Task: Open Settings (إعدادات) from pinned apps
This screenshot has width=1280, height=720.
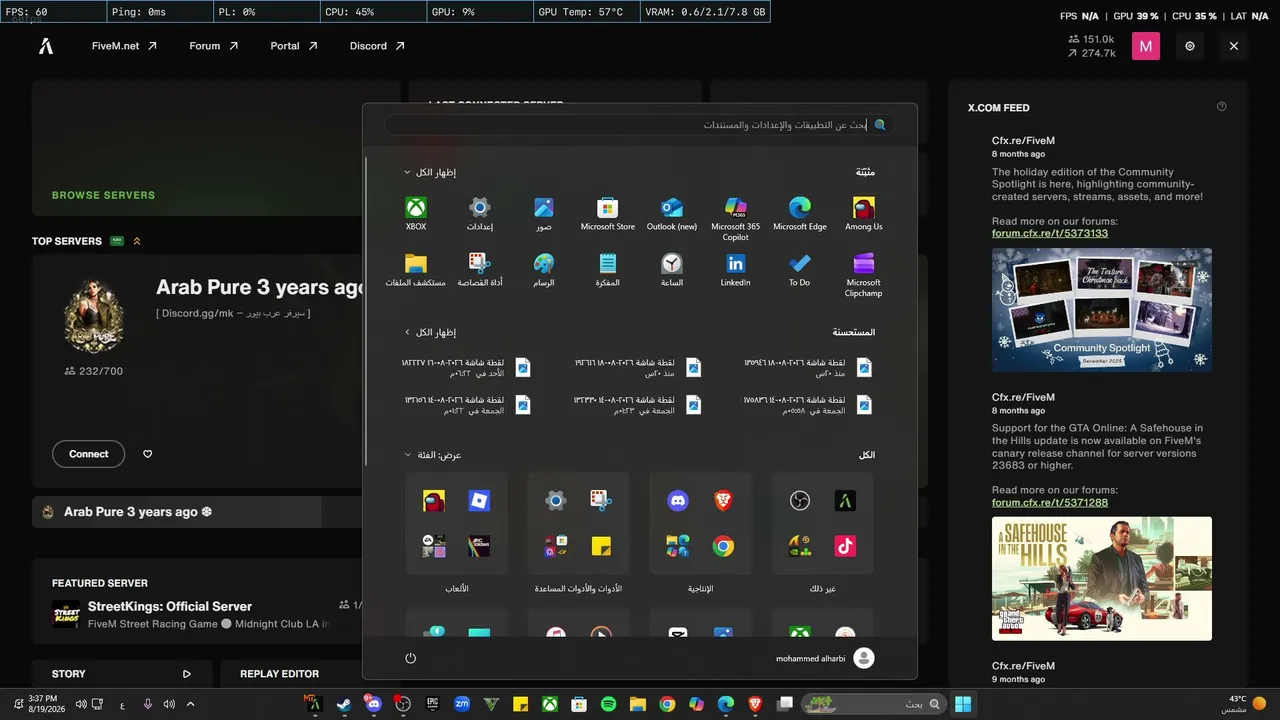Action: click(x=480, y=214)
